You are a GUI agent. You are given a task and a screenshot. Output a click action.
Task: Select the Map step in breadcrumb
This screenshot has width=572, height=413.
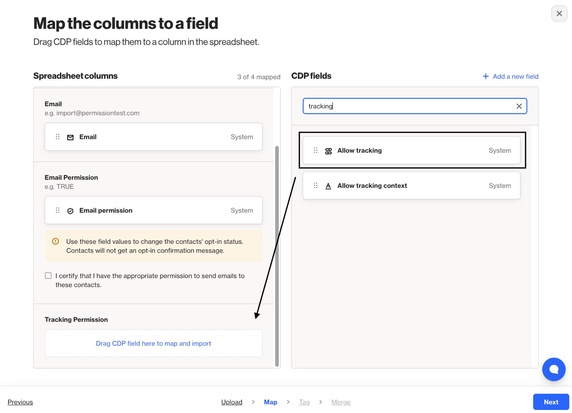coord(270,402)
